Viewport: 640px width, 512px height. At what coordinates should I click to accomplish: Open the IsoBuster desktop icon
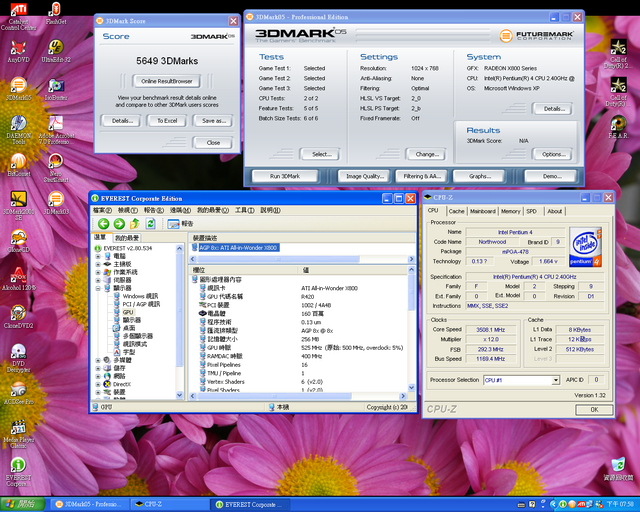[56, 89]
